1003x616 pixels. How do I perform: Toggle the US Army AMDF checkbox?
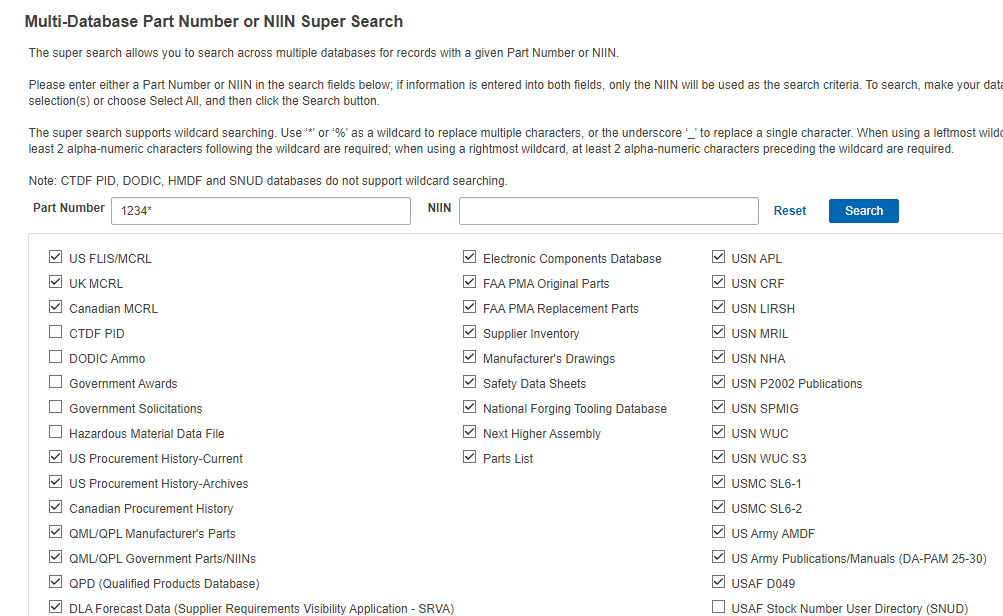pos(718,532)
